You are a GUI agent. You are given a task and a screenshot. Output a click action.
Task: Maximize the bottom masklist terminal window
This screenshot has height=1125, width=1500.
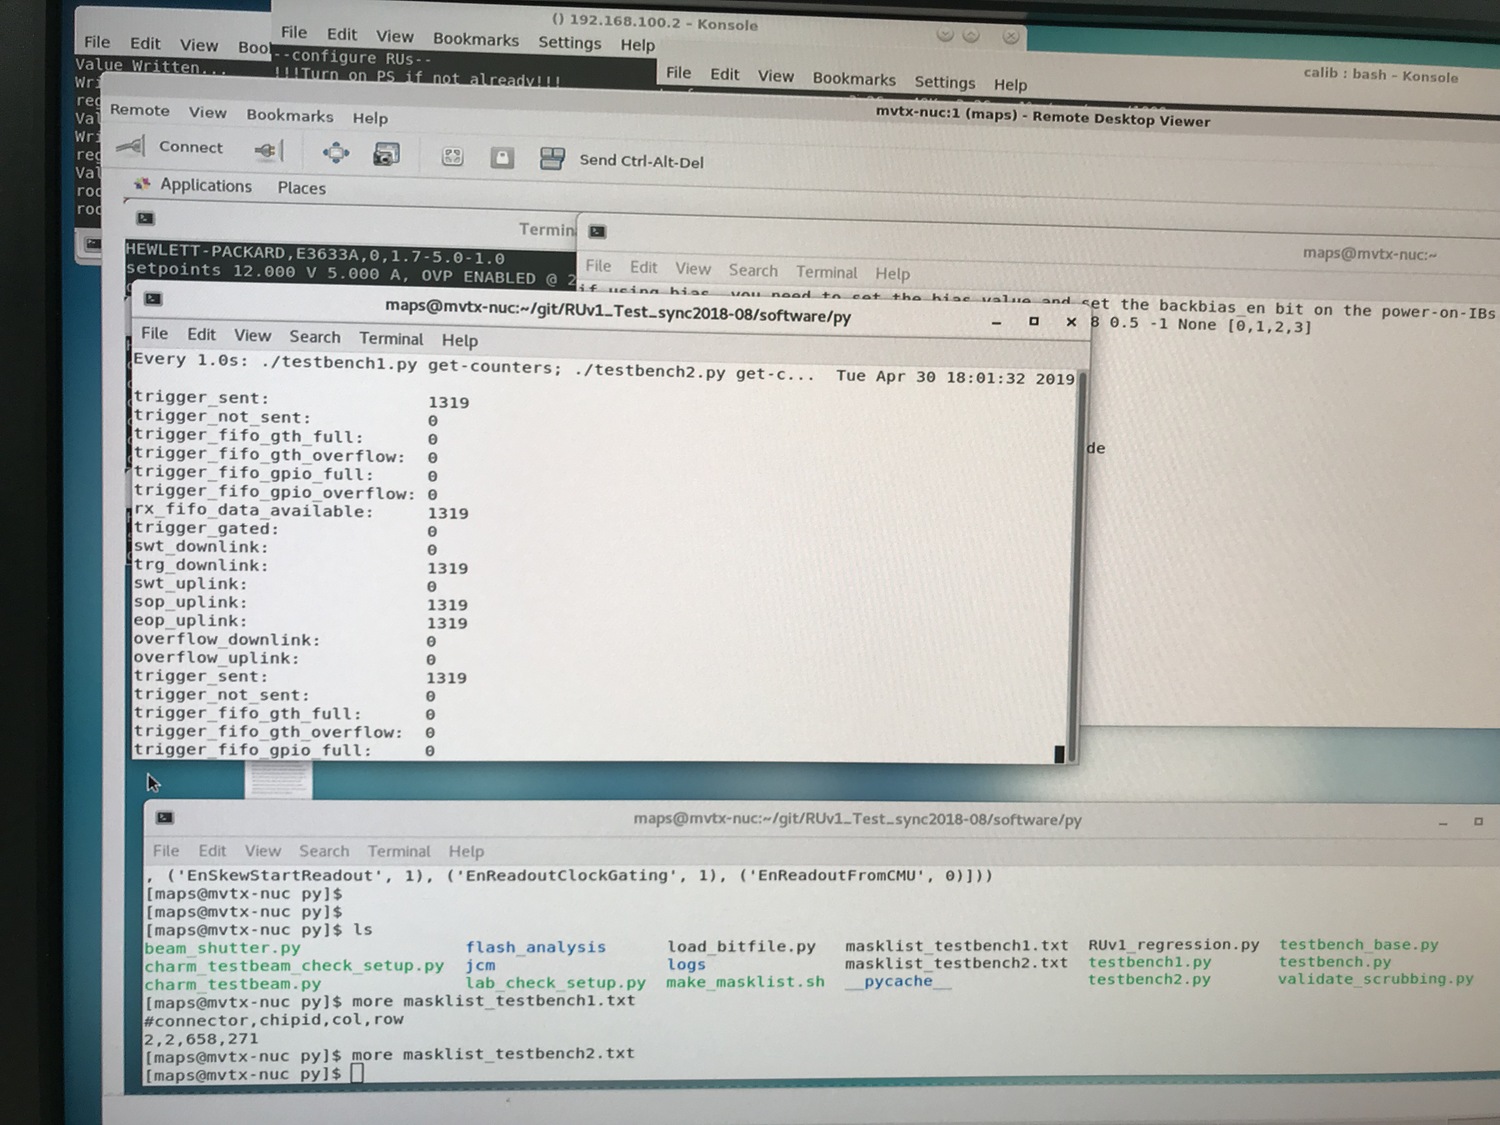[1478, 821]
